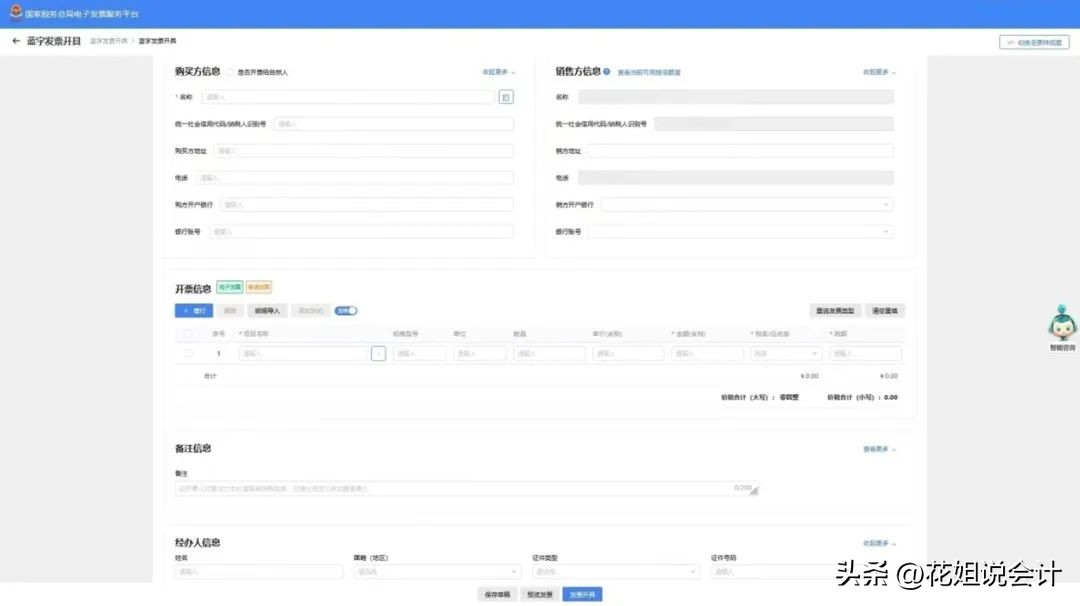The height and width of the screenshot is (606, 1080).
Task: Open the 智能咨询 robot assistant
Action: click(x=1062, y=328)
